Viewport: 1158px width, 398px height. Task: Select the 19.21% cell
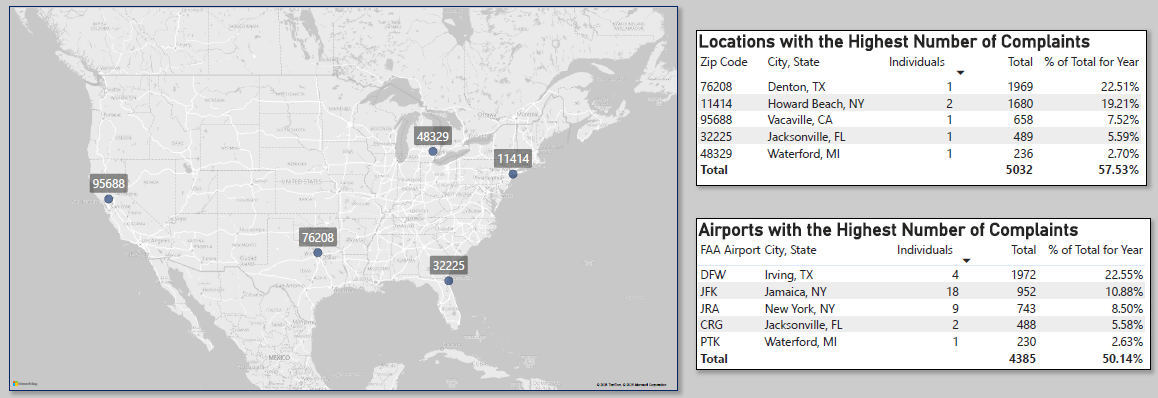(1121, 103)
